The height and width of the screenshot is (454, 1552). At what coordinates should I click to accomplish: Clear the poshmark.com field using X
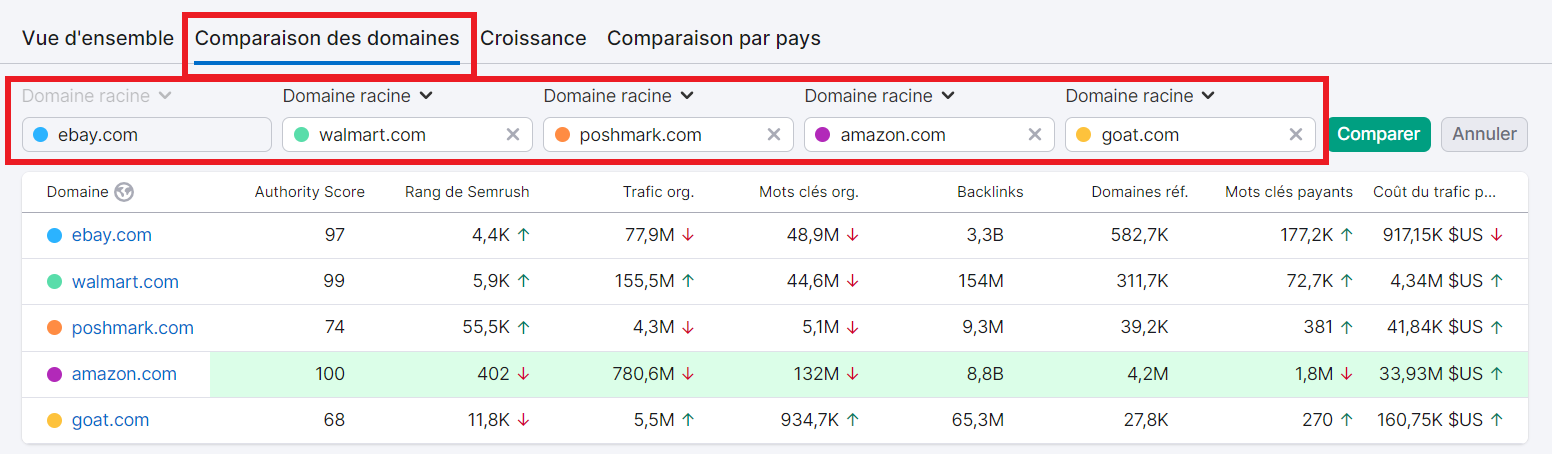773,135
